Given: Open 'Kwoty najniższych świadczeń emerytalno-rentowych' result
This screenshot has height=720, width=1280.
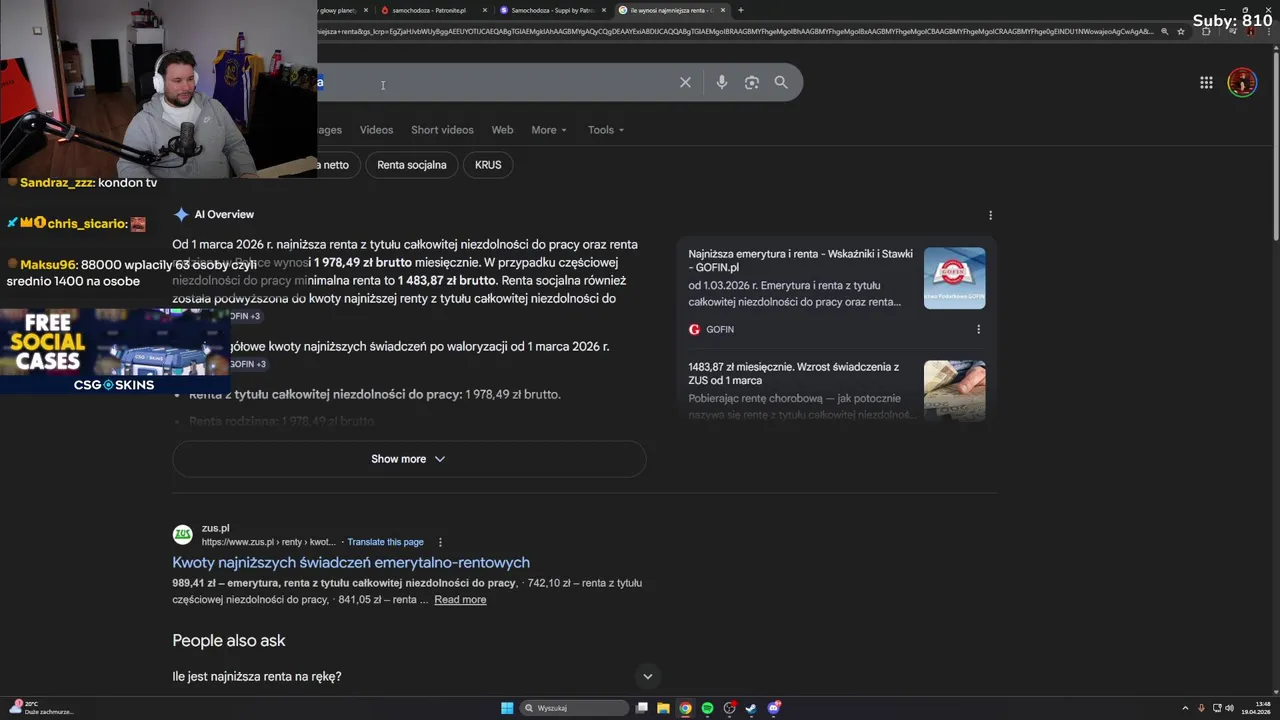Looking at the screenshot, I should [351, 563].
